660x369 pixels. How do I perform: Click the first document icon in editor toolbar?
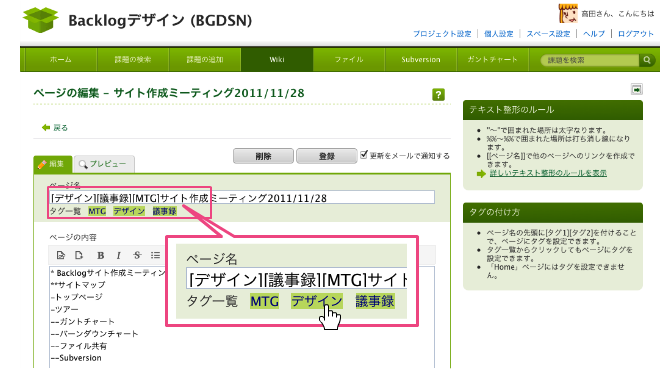click(61, 255)
